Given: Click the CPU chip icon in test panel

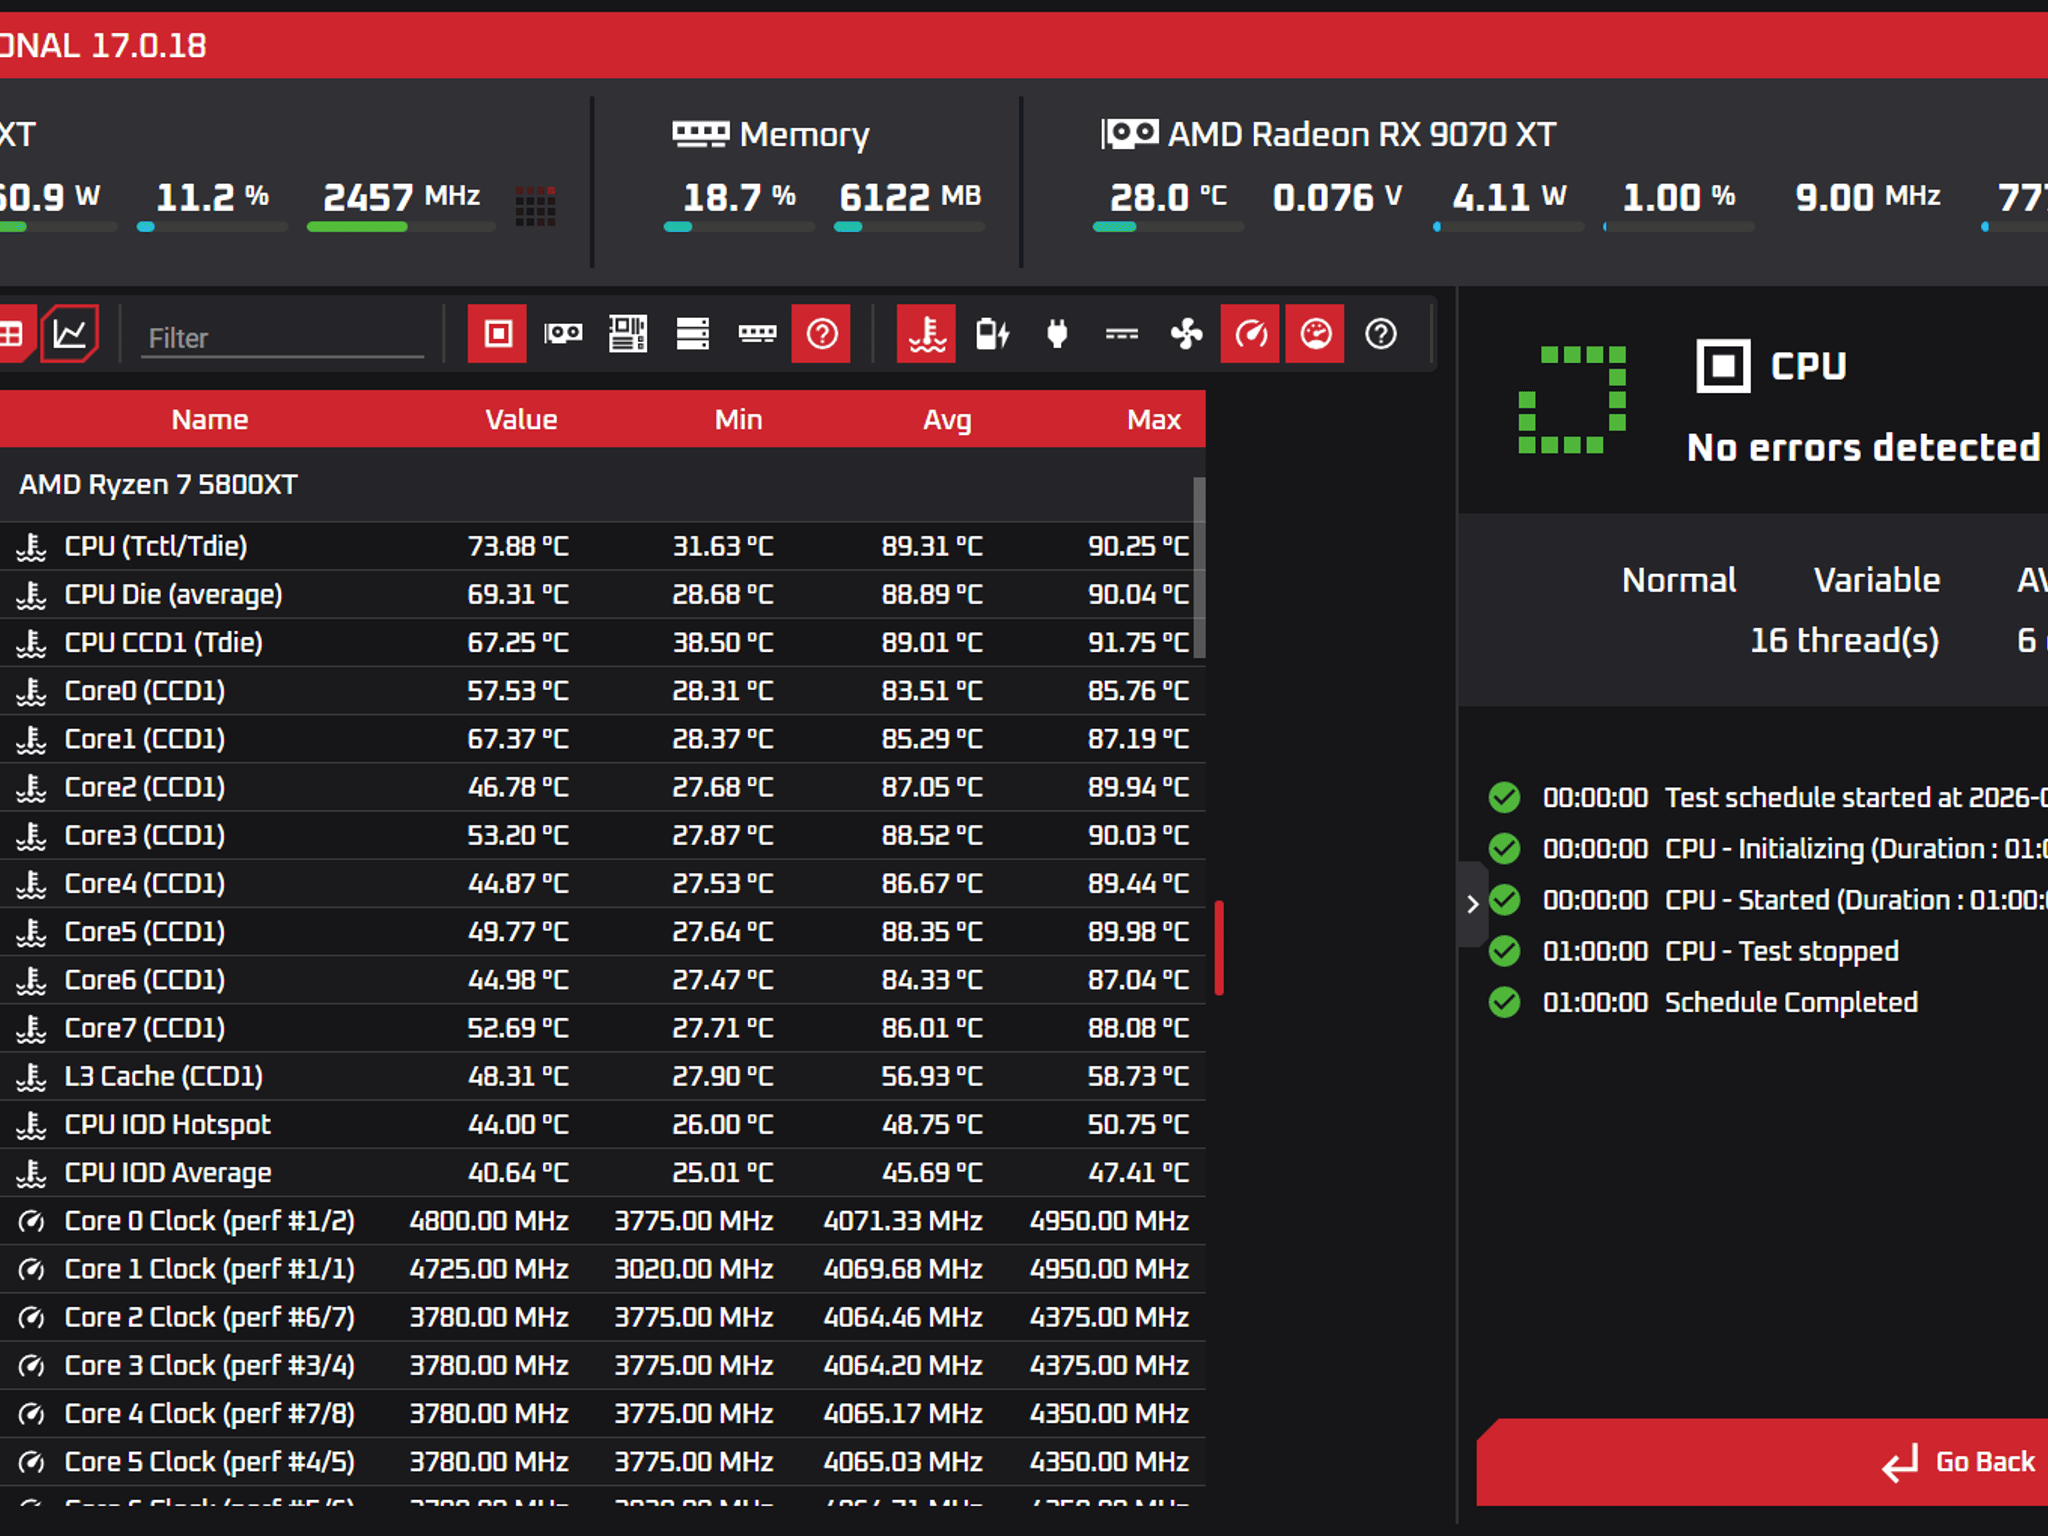Looking at the screenshot, I should coord(1723,366).
